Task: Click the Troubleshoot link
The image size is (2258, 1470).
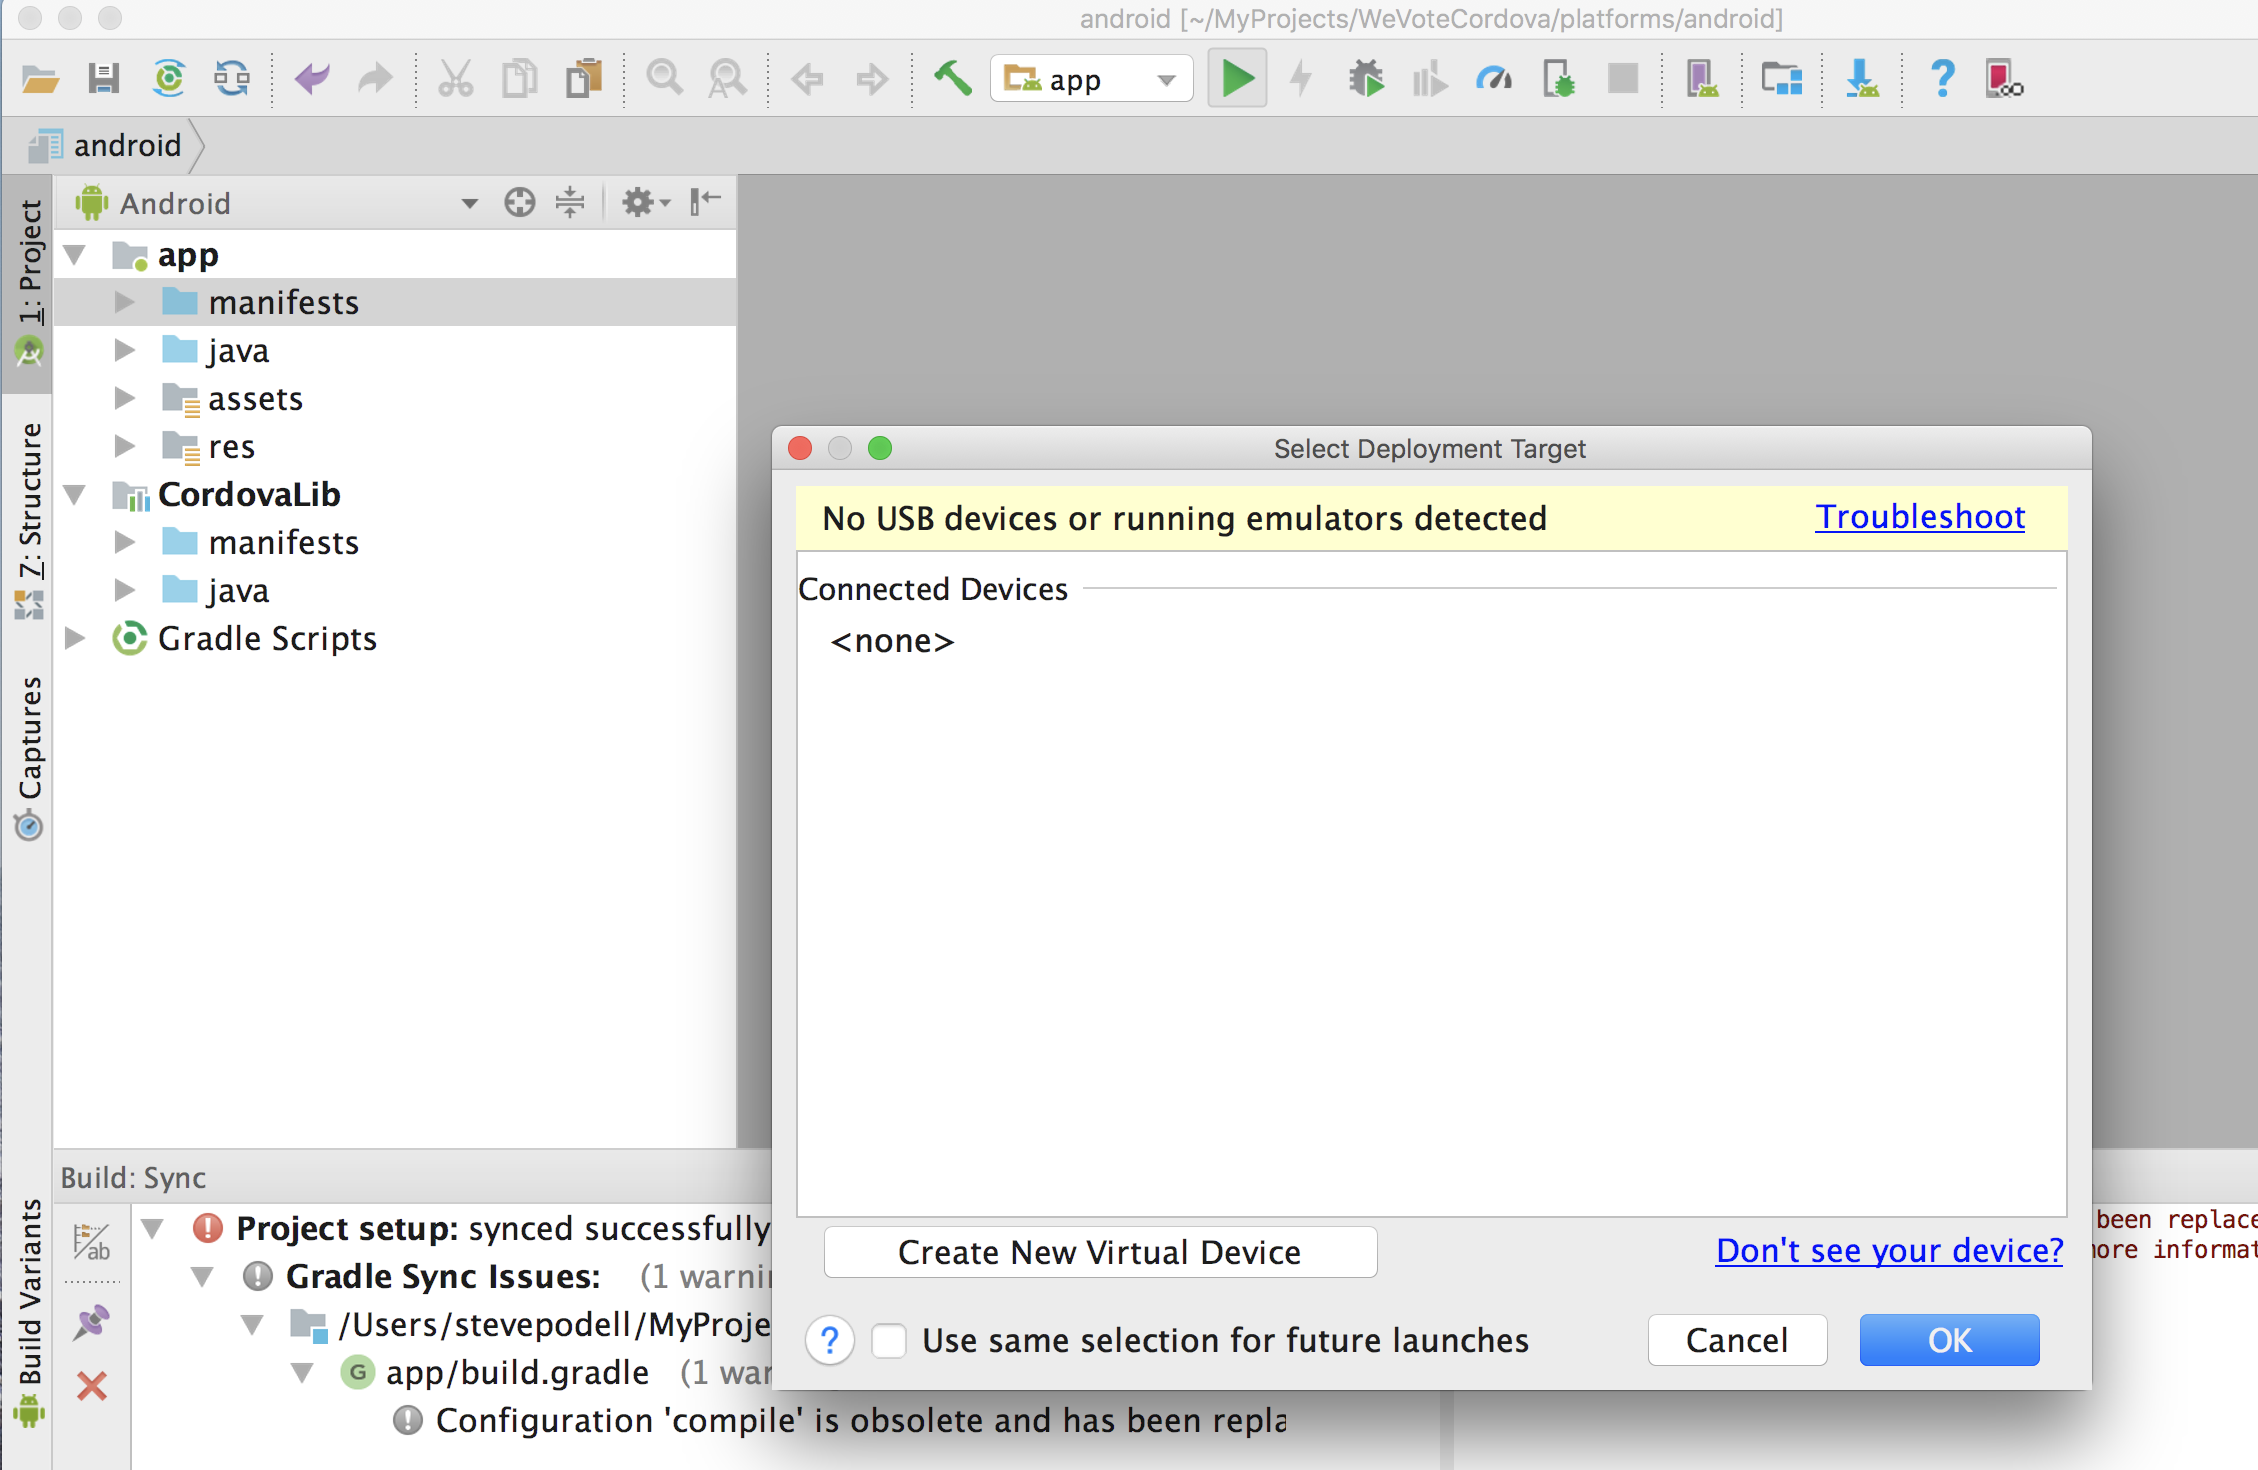Action: point(1919,517)
